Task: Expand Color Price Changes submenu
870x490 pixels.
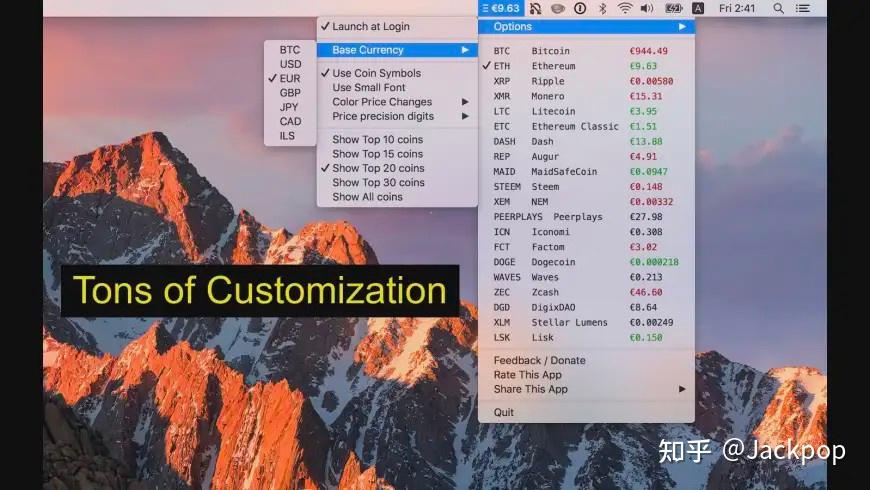Action: point(397,102)
